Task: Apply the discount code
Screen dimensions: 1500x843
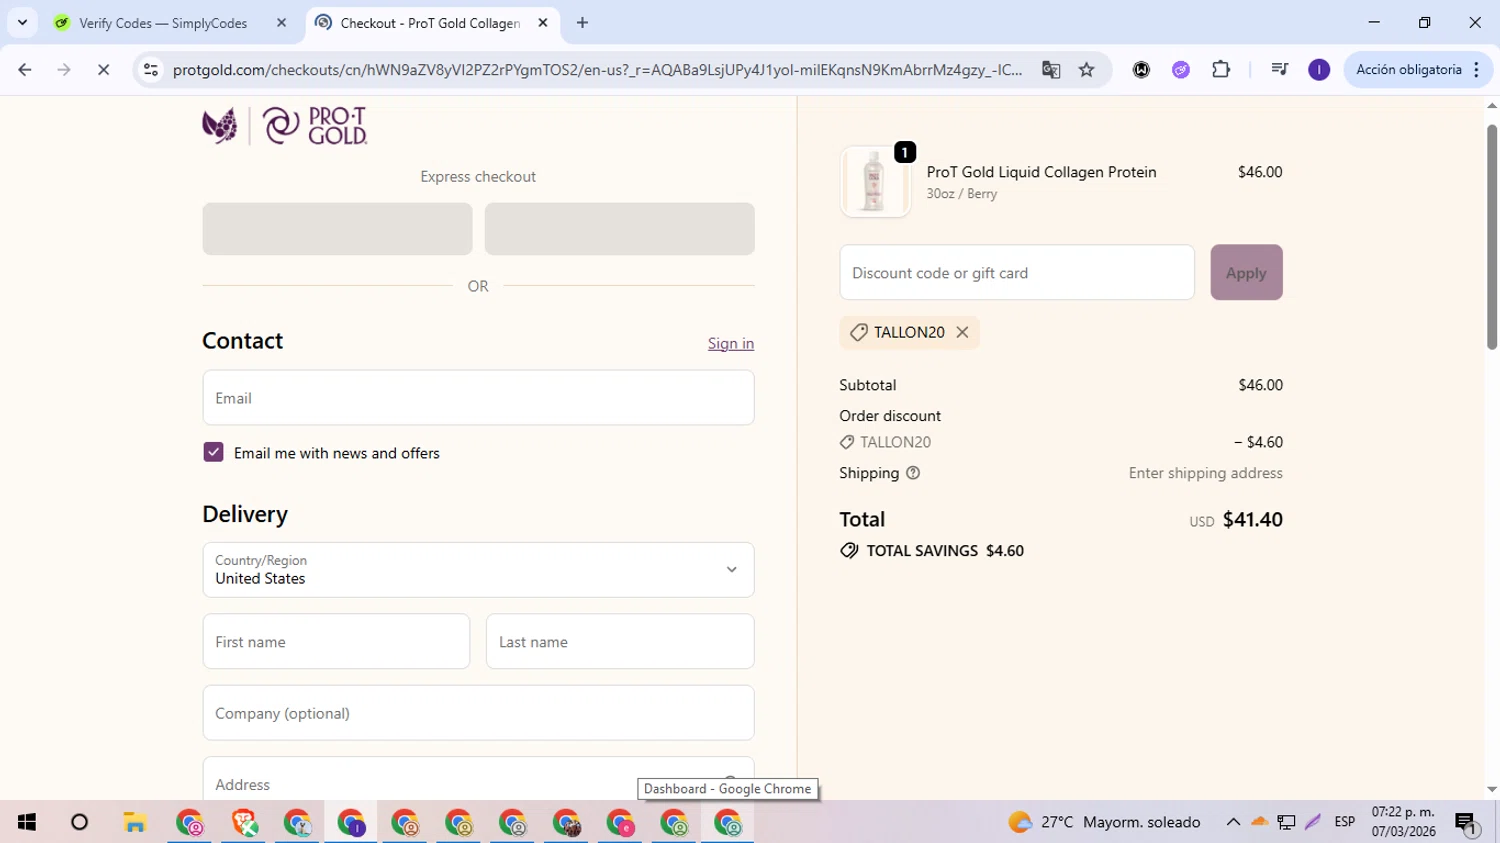Action: click(x=1246, y=273)
